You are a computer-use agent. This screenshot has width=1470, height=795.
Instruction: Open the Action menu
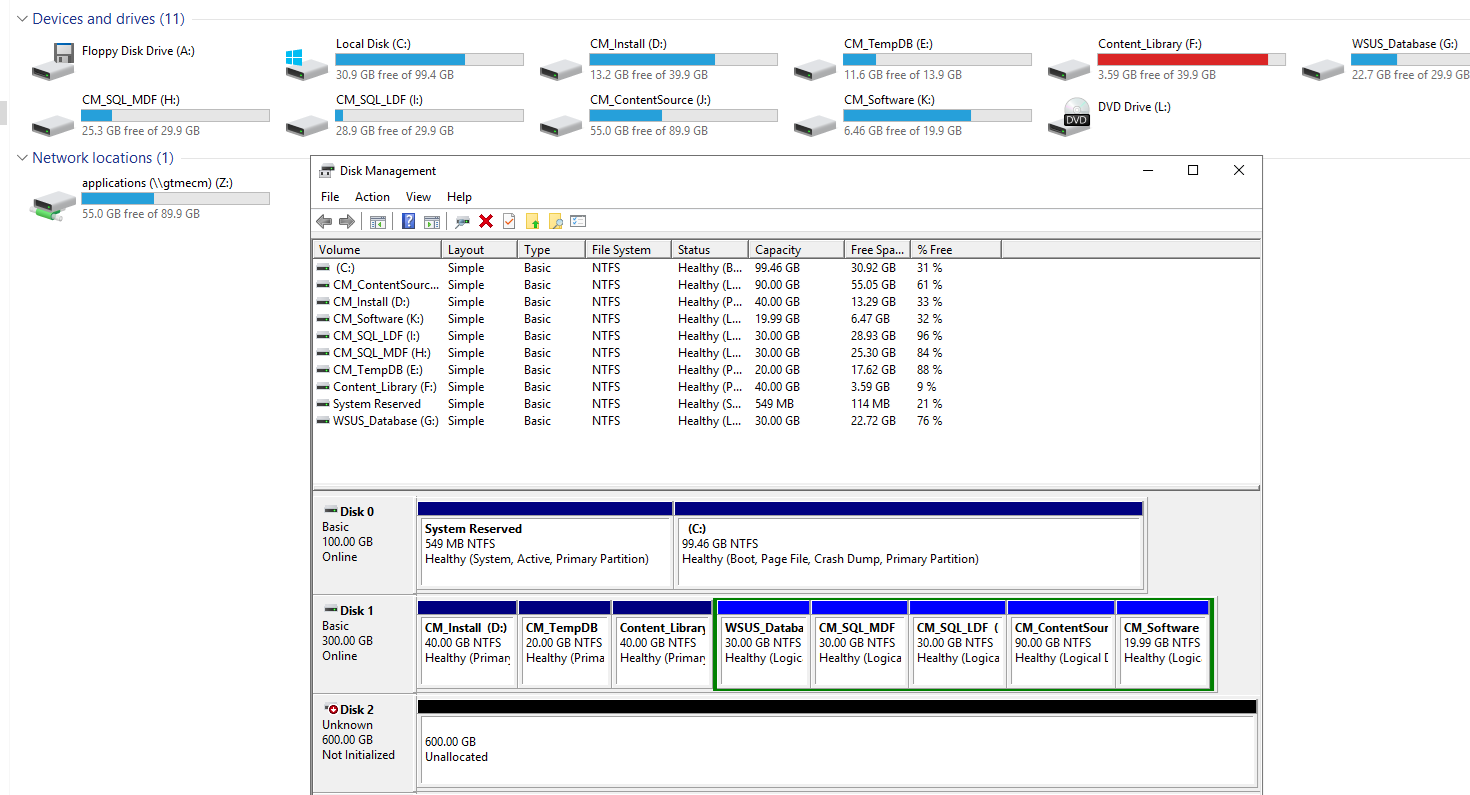point(372,196)
